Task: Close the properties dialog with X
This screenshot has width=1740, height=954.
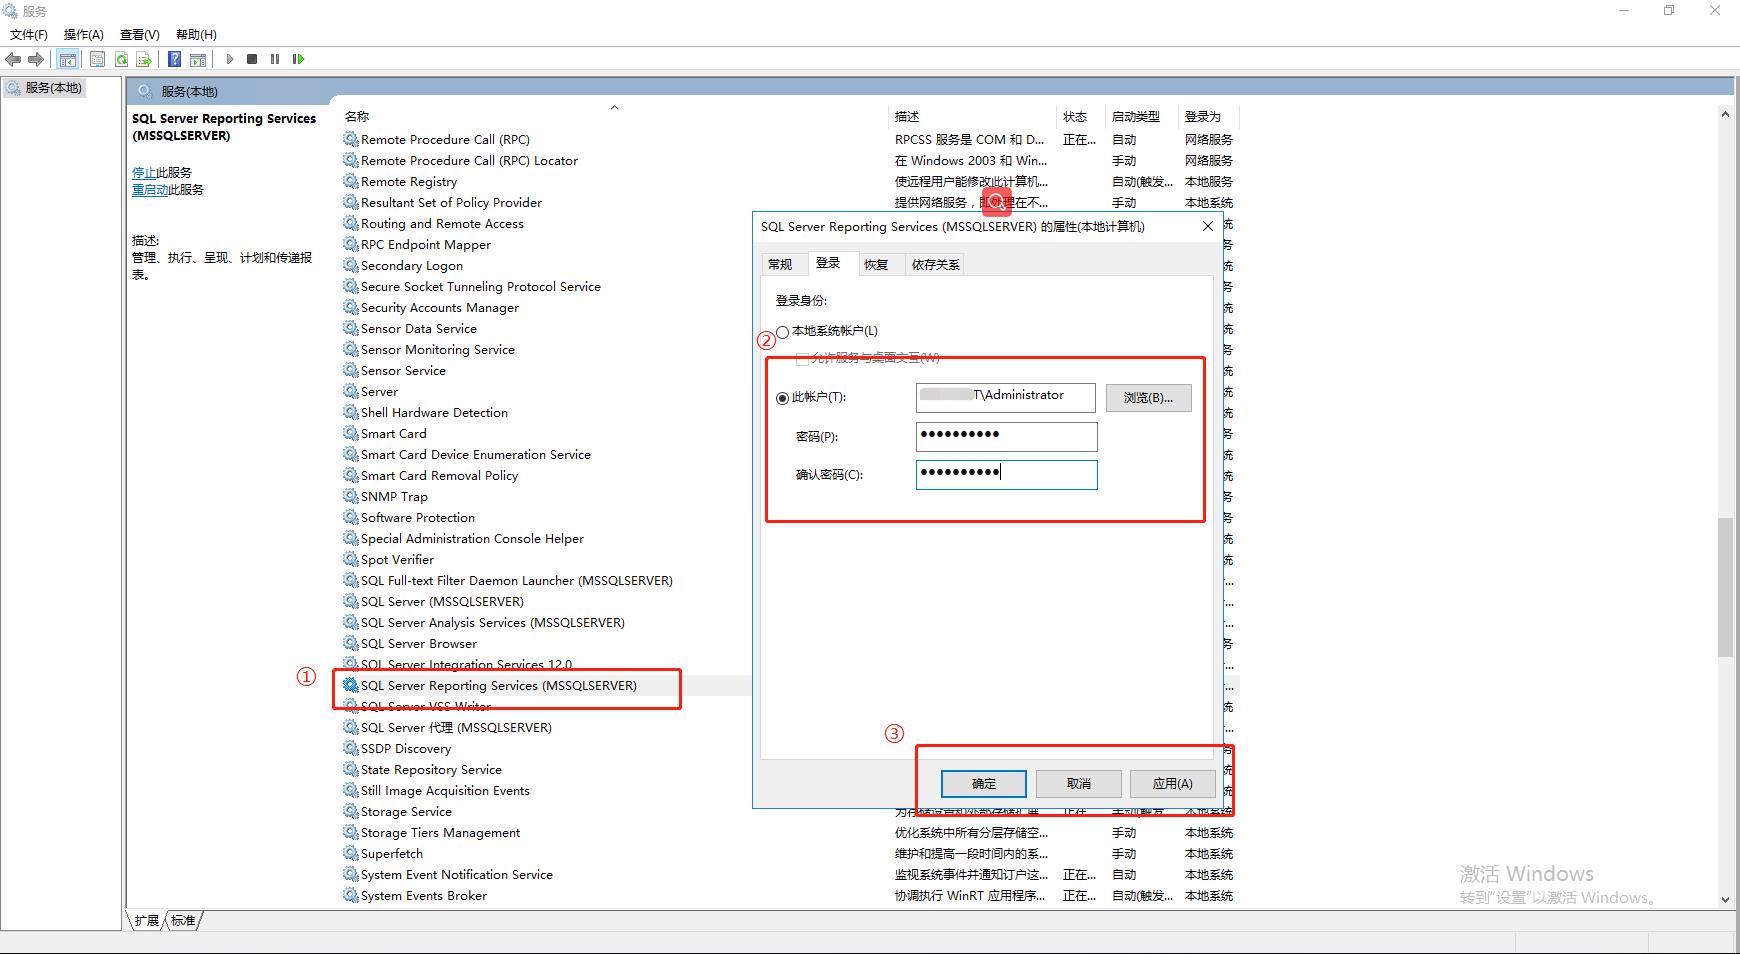Action: point(1207,226)
